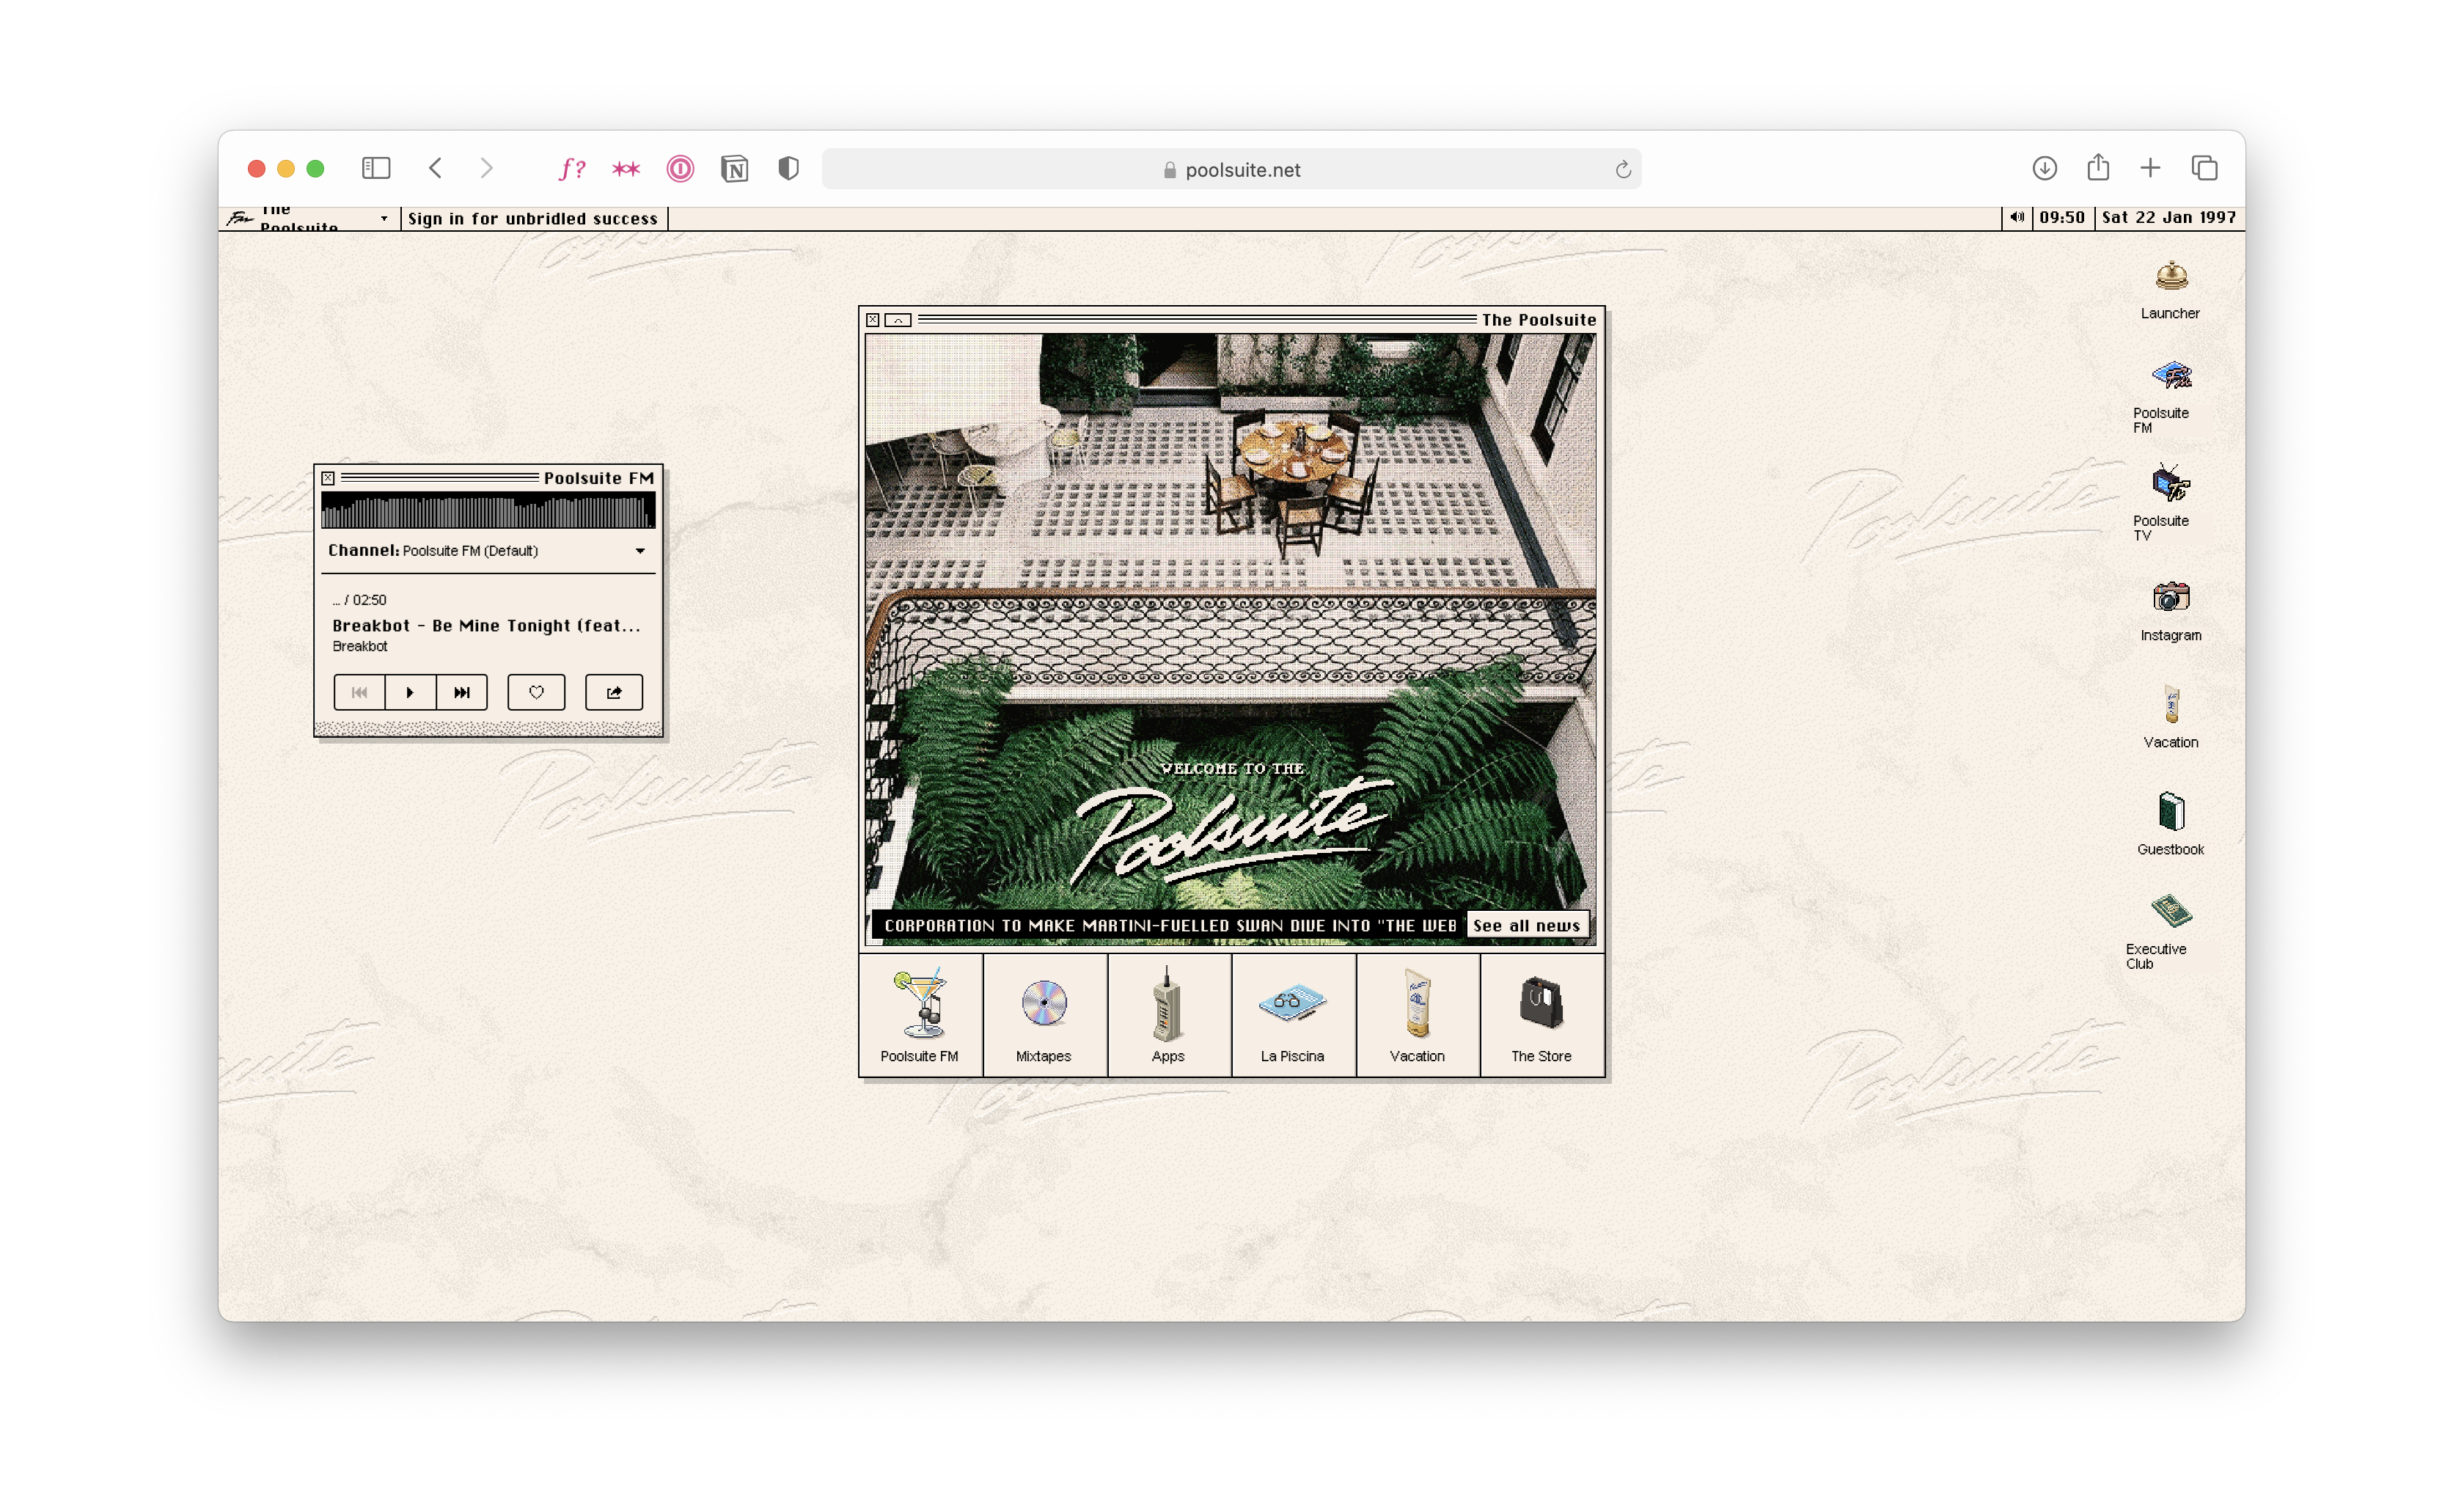Screen dimensions: 2464x1502
Task: Show the Safari tab overview
Action: 2204,168
